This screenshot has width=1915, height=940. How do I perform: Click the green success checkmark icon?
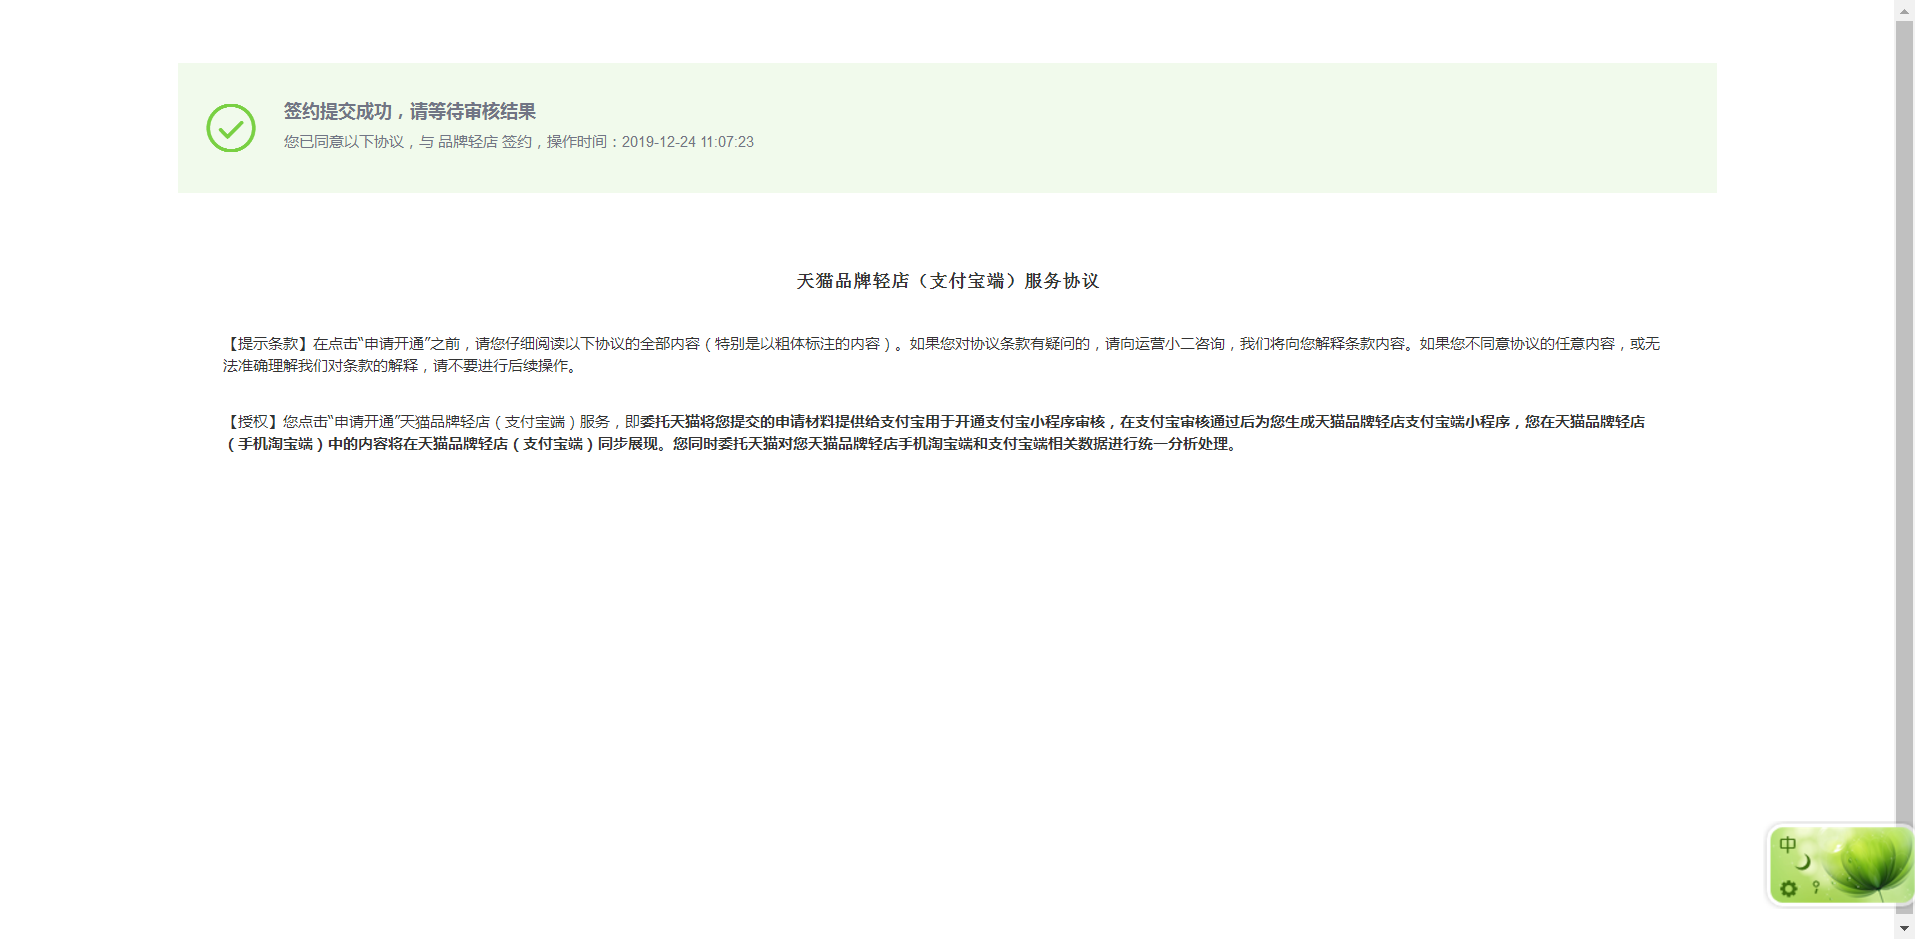pyautogui.click(x=231, y=128)
